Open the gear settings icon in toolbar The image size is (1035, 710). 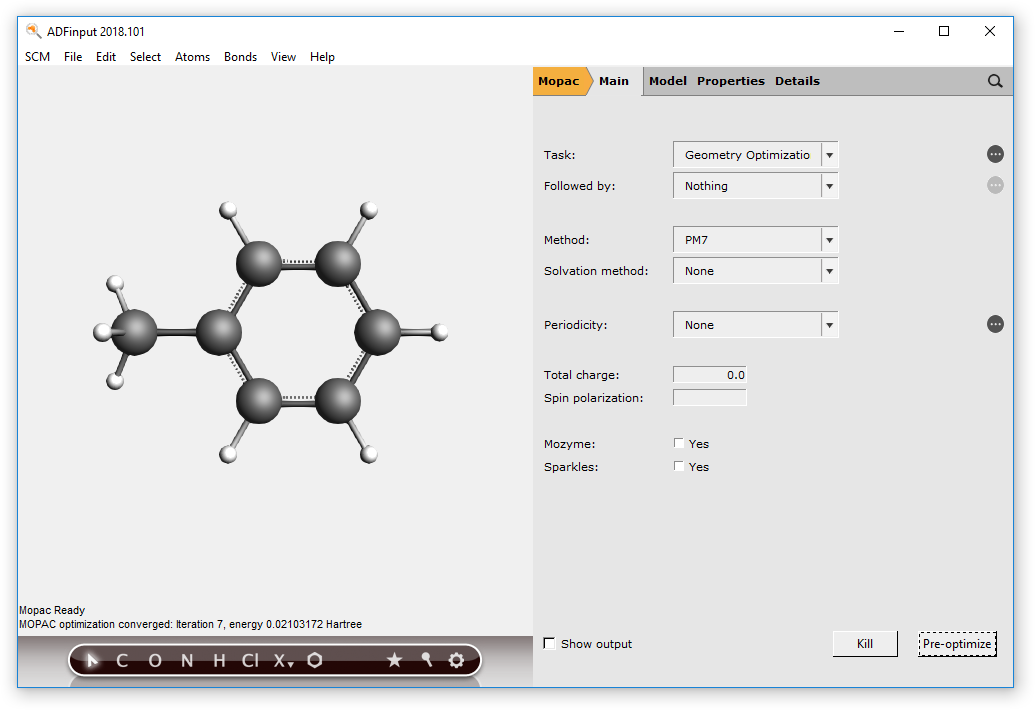457,660
